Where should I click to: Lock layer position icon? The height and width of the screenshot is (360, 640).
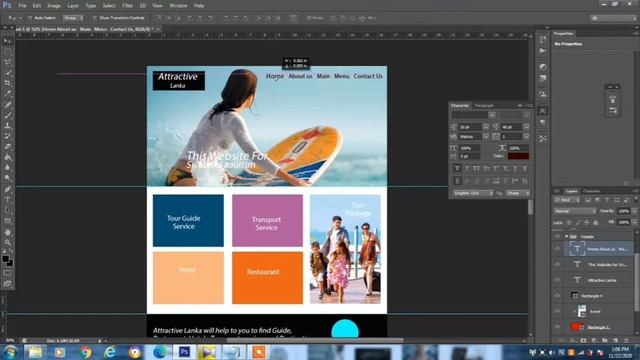(x=587, y=222)
